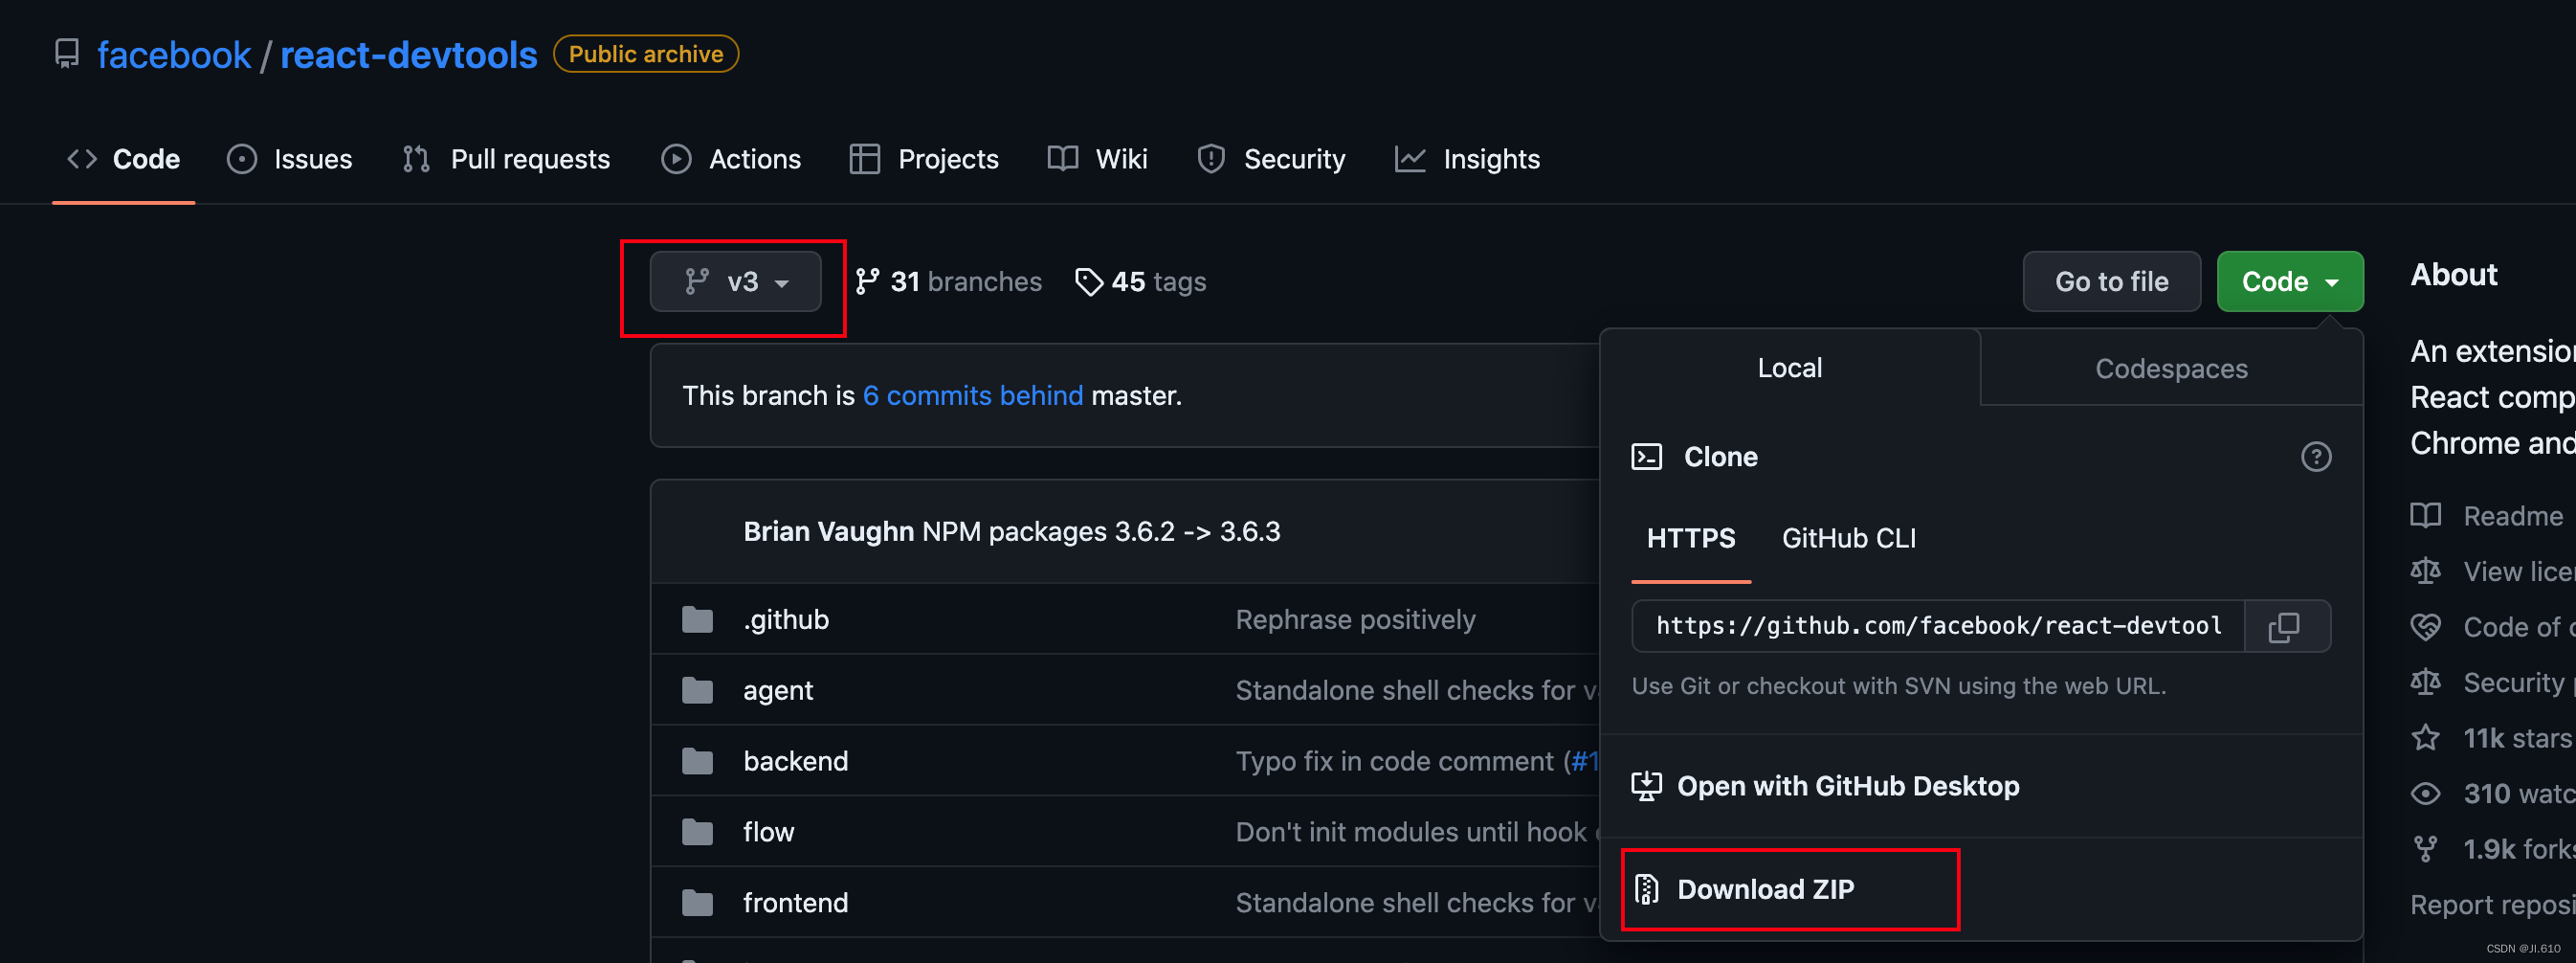Click the Security shield icon
This screenshot has width=2576, height=963.
pyautogui.click(x=1211, y=159)
